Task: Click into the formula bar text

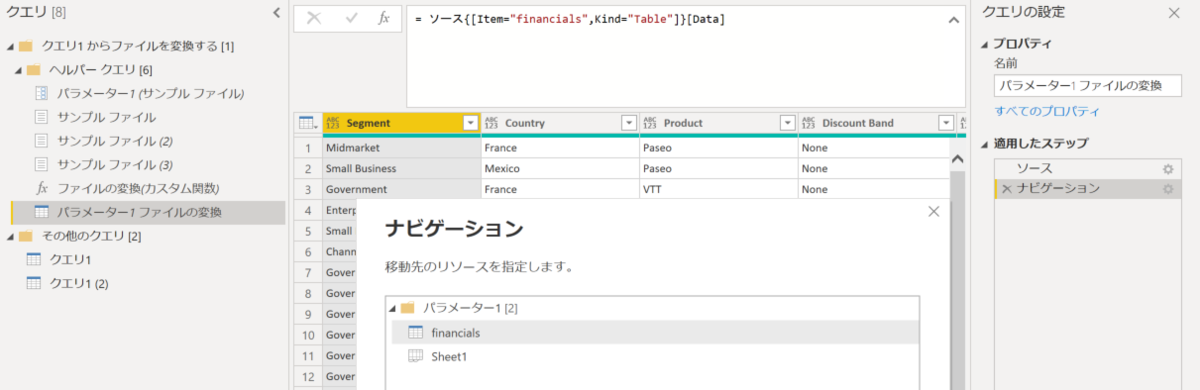Action: [569, 20]
